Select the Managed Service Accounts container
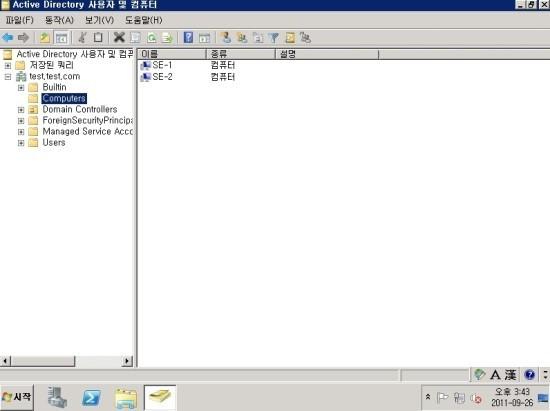 pos(88,132)
